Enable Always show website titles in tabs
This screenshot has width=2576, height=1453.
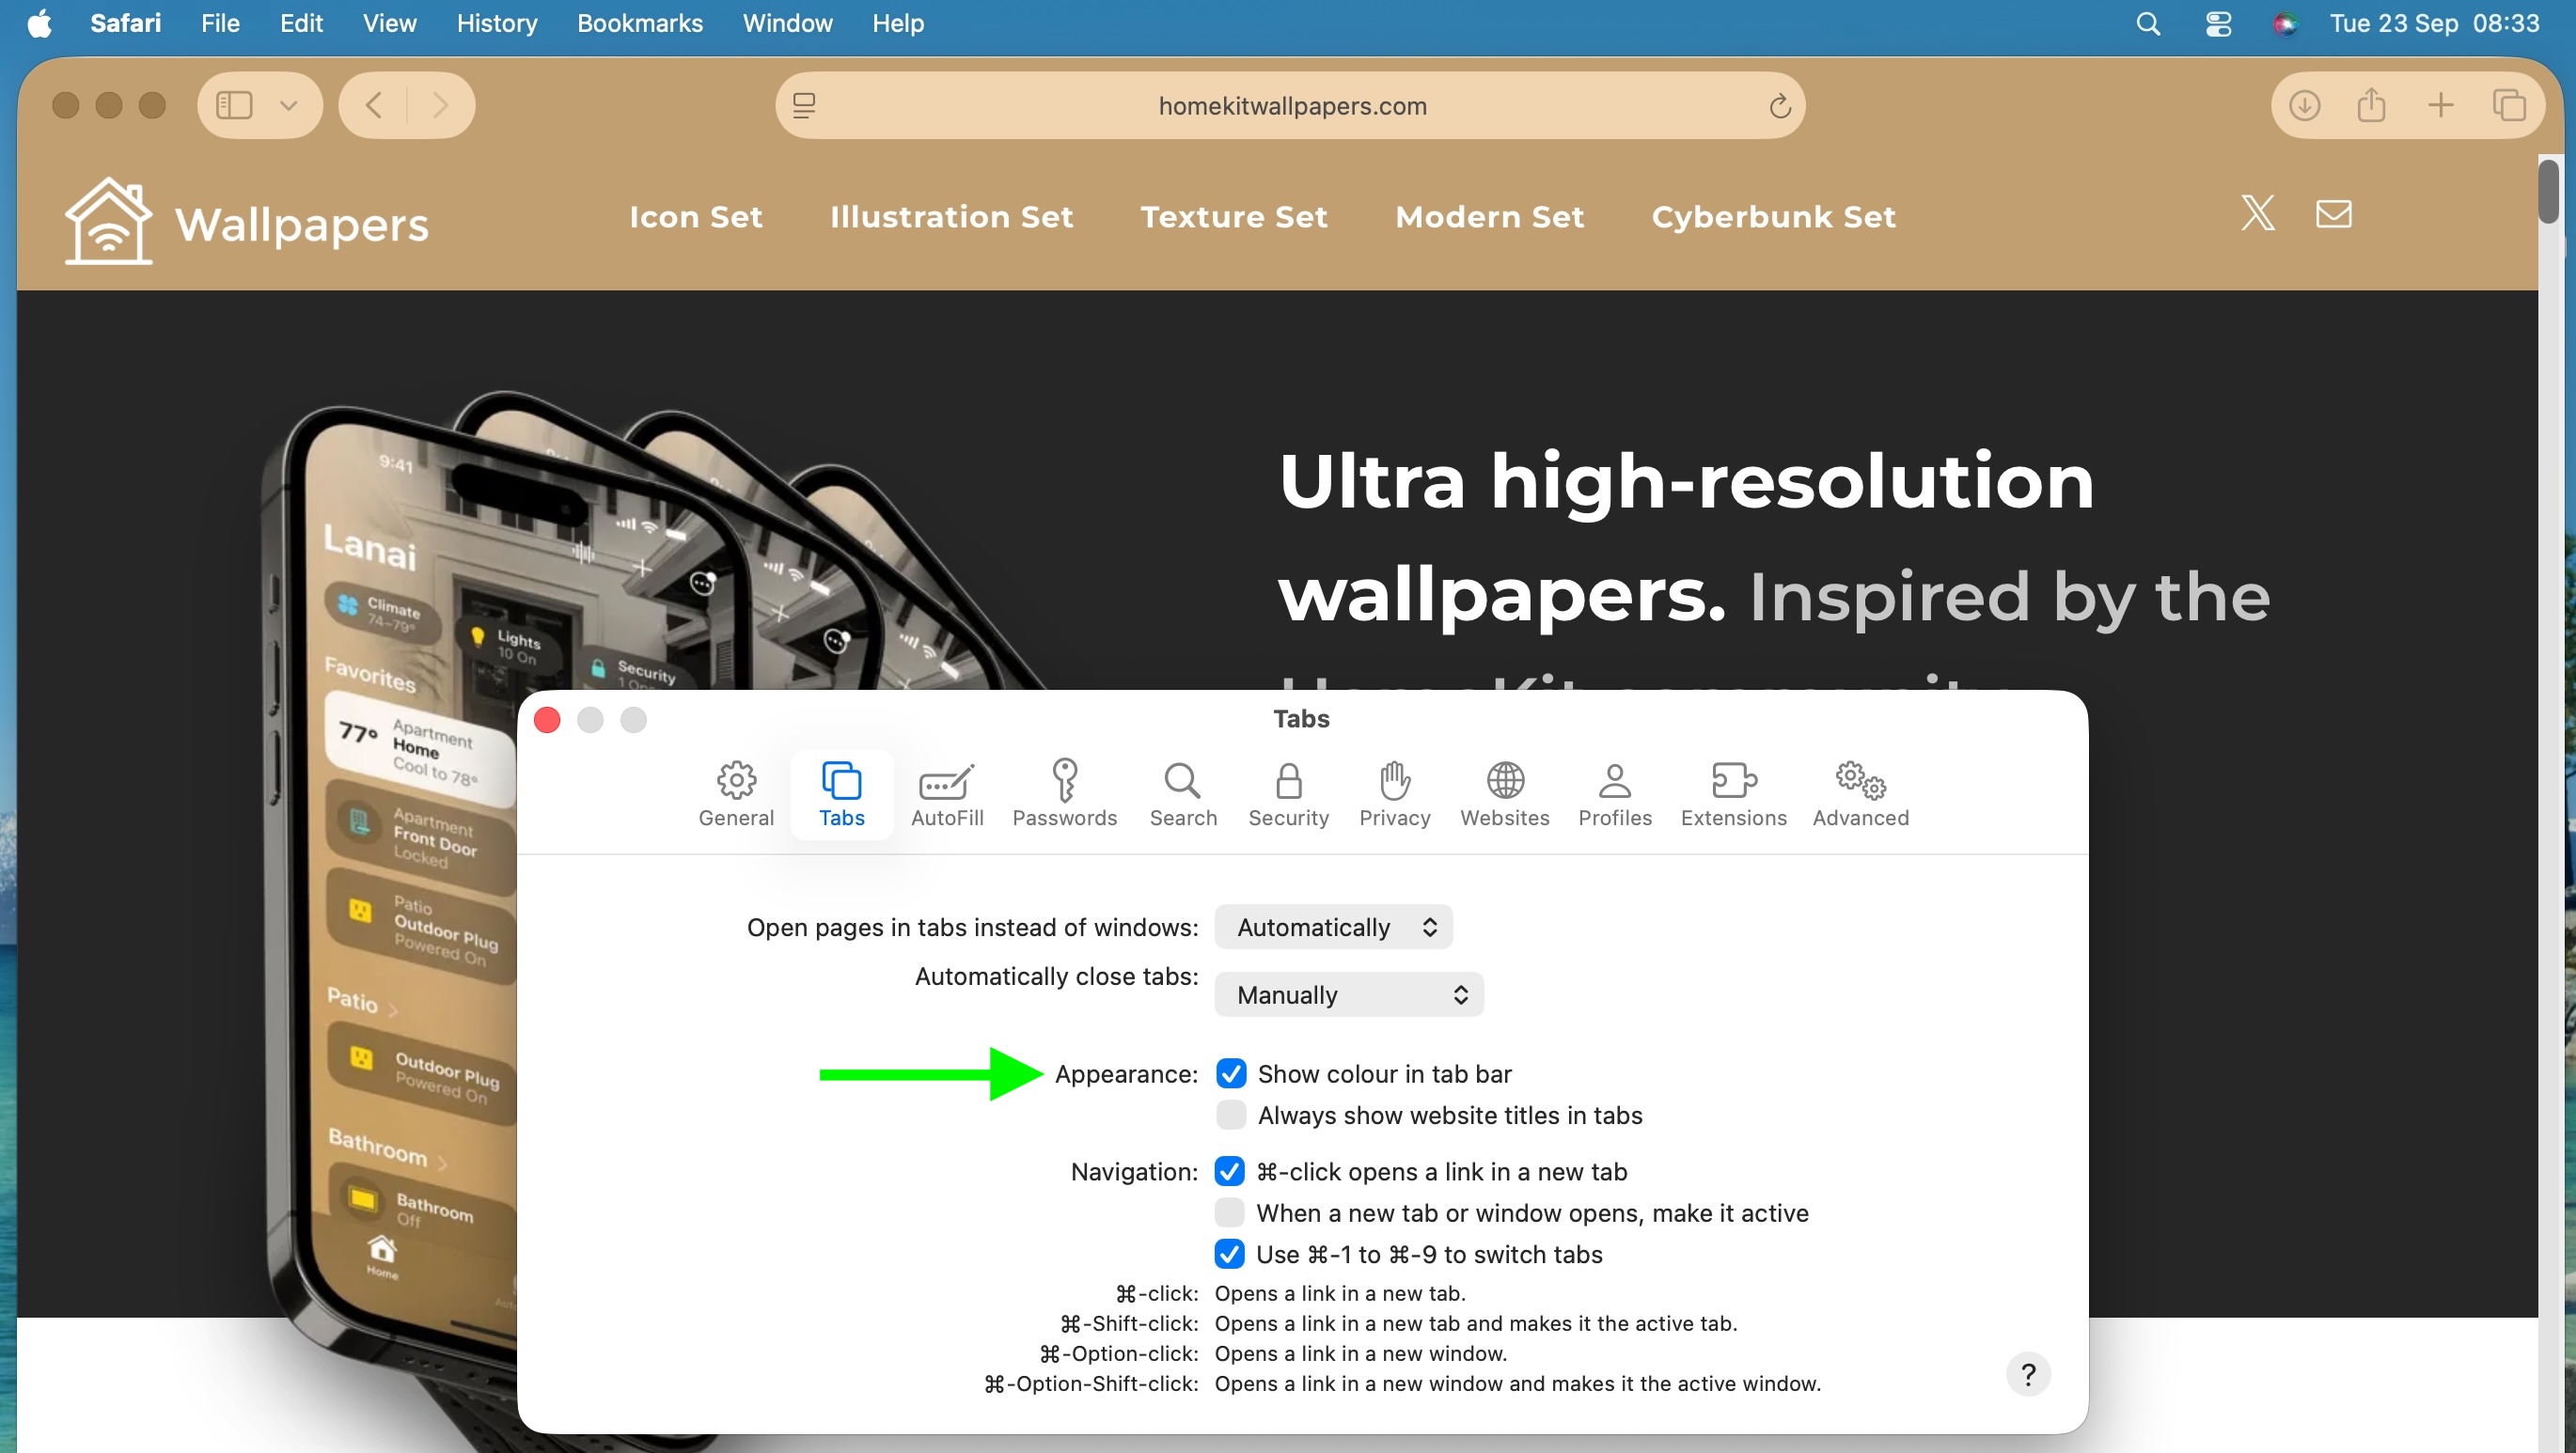[x=1231, y=1114]
